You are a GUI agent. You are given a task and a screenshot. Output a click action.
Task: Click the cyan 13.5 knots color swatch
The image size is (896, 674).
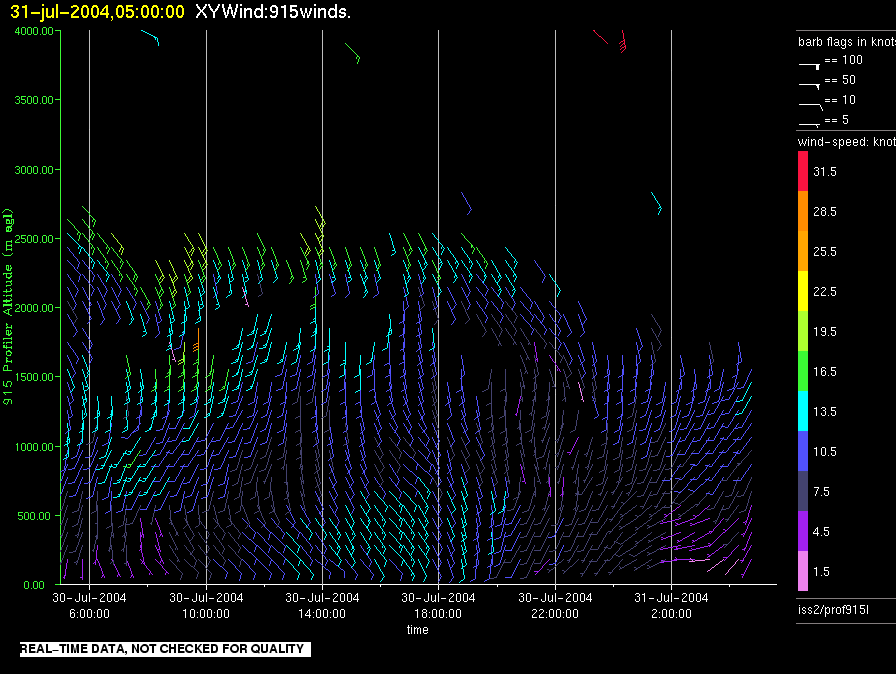click(x=803, y=411)
